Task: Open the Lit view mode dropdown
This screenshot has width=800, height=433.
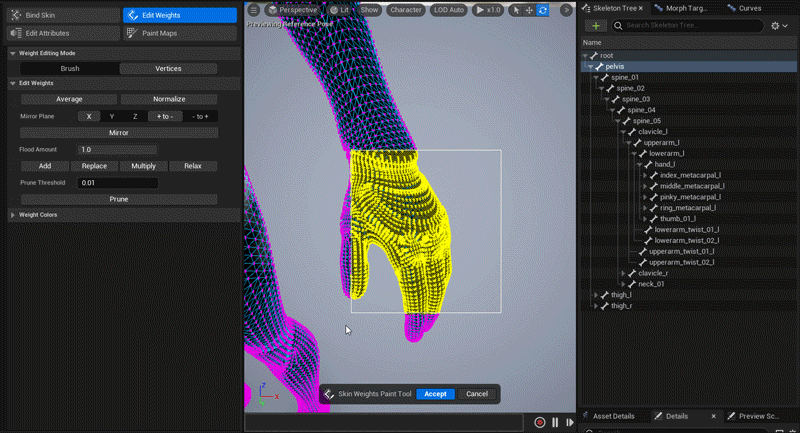Action: tap(339, 10)
